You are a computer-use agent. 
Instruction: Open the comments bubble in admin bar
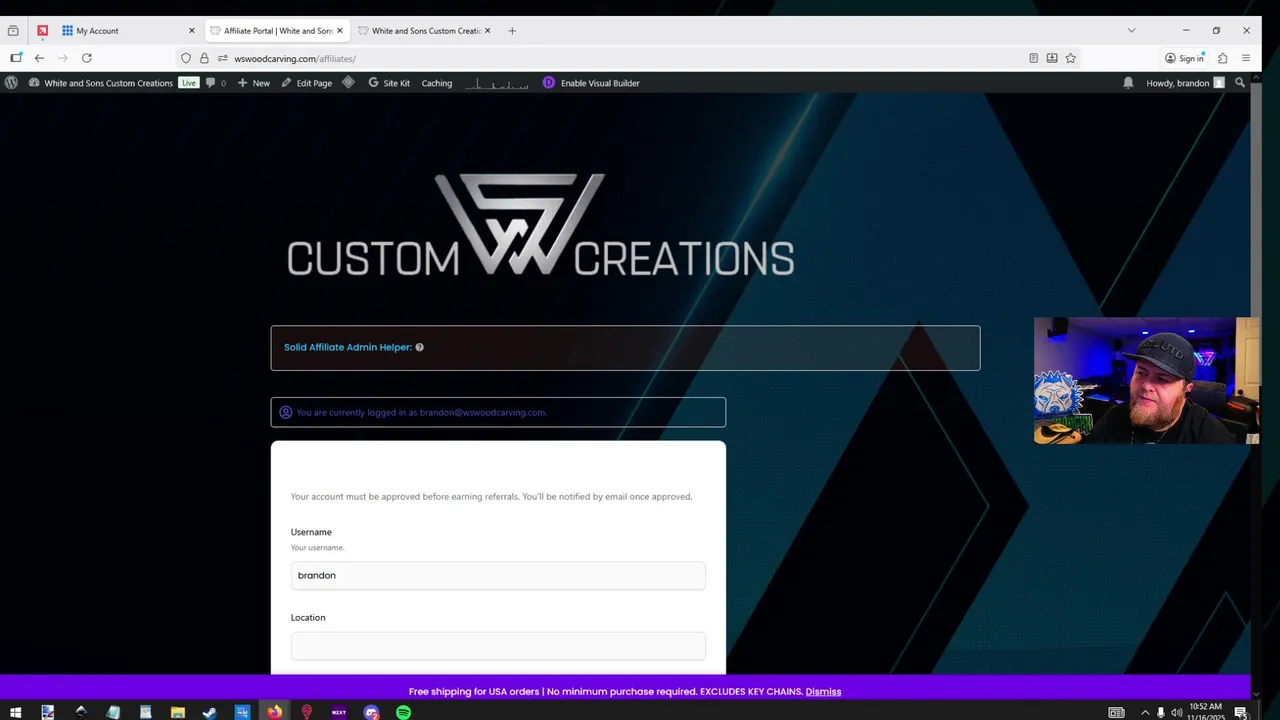coord(215,83)
